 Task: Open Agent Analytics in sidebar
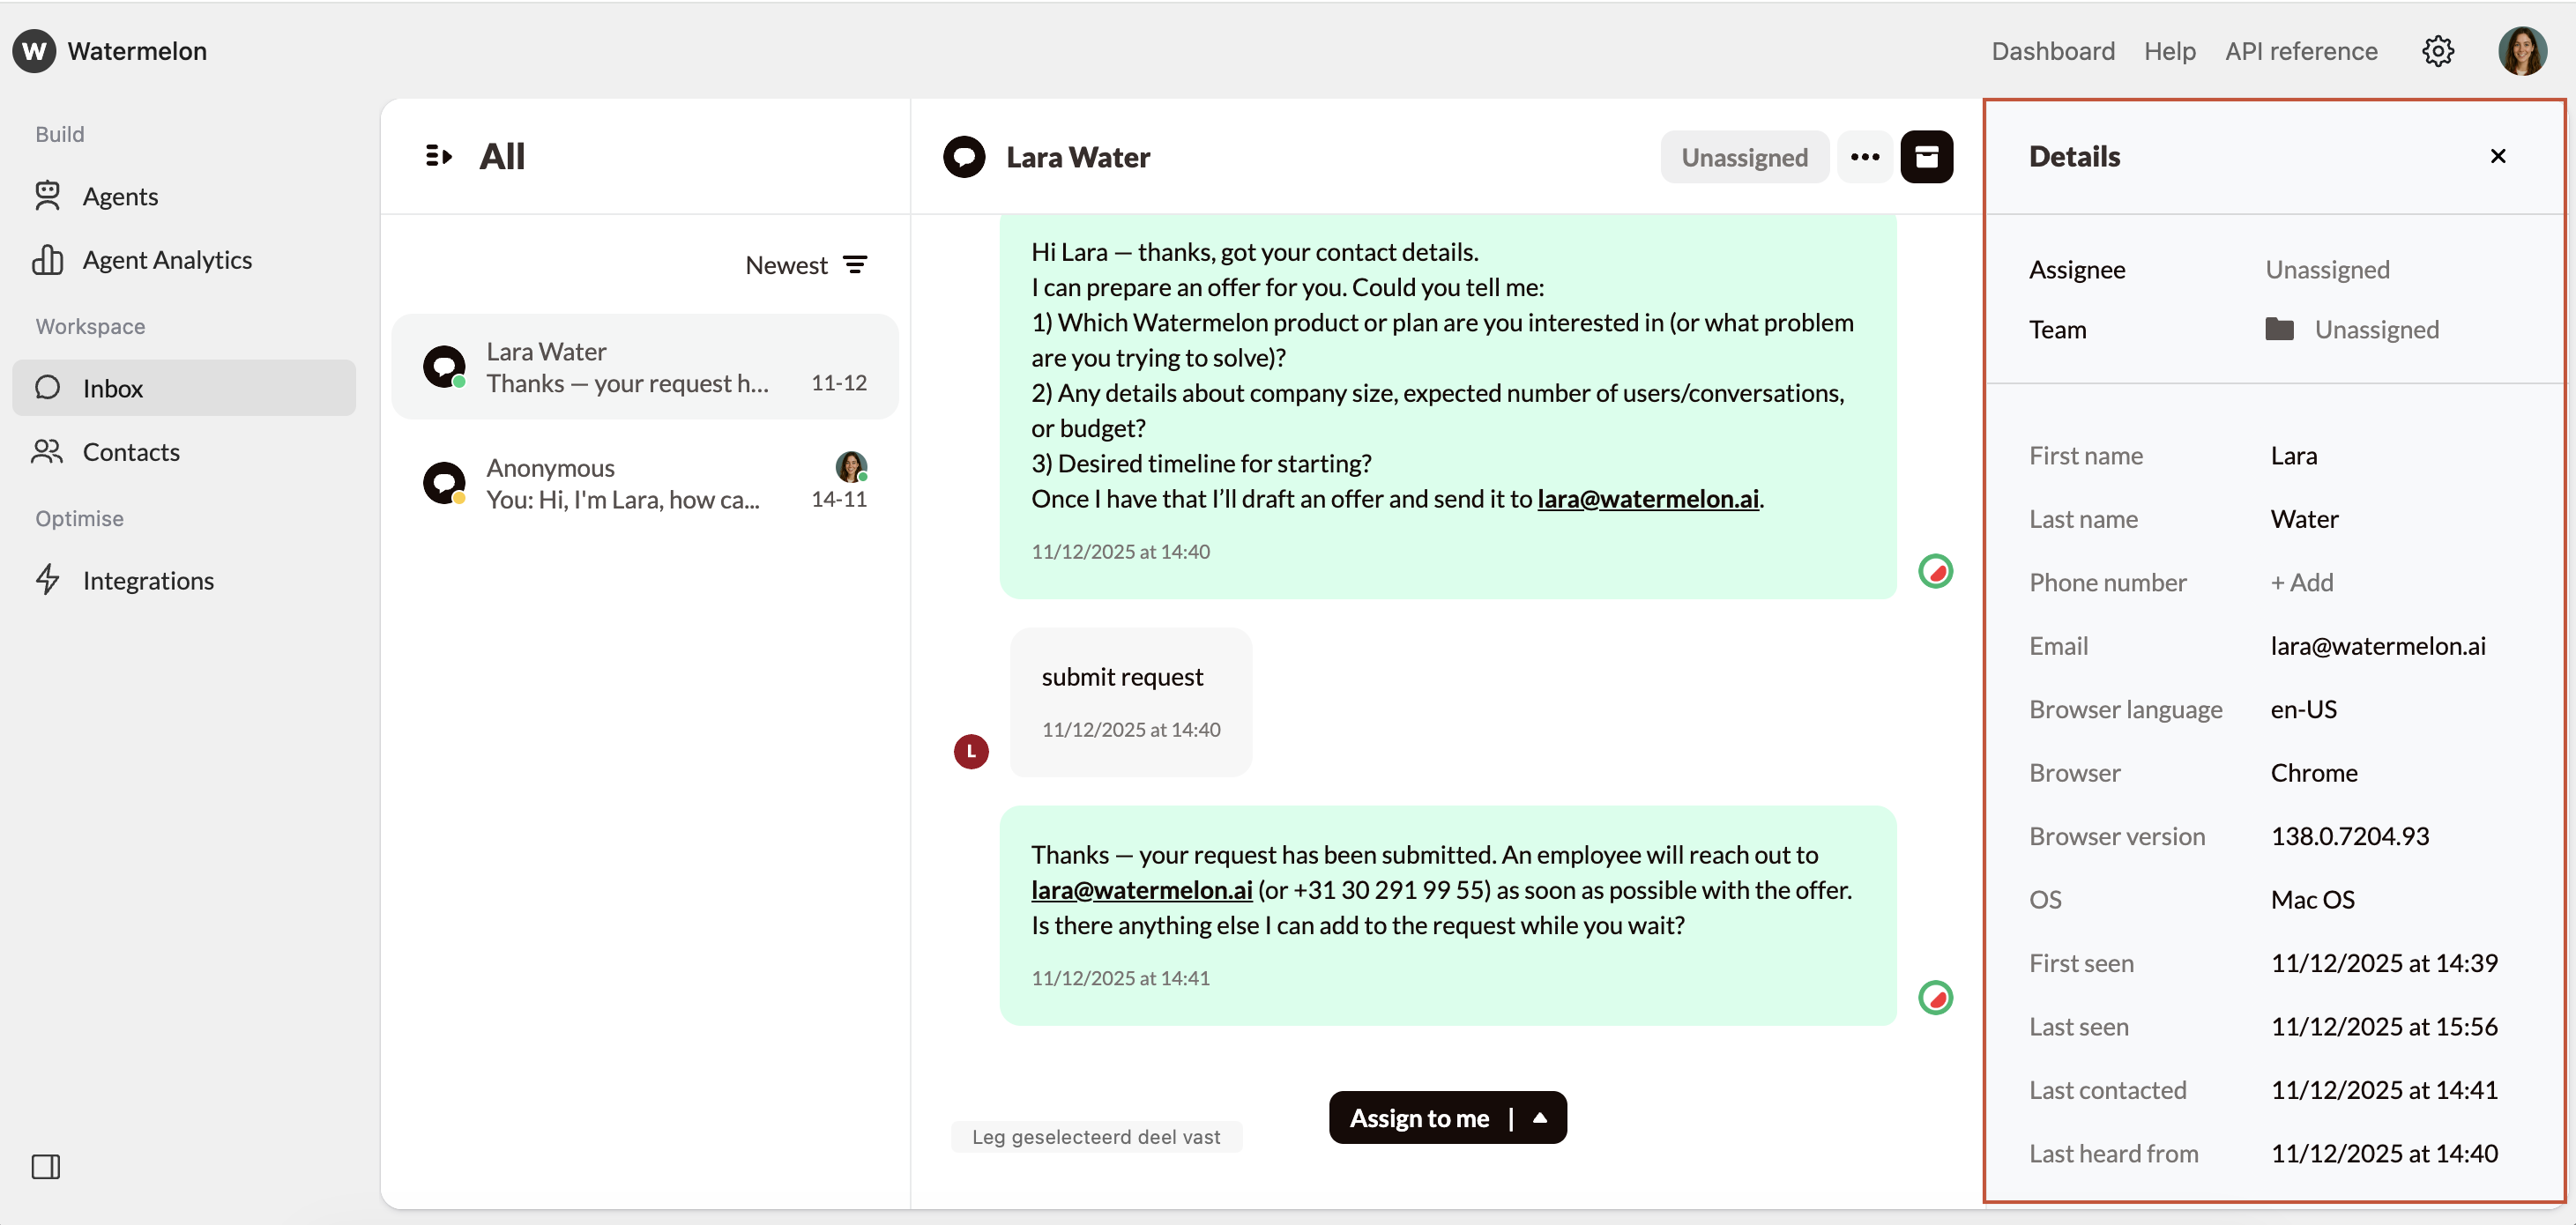[167, 260]
